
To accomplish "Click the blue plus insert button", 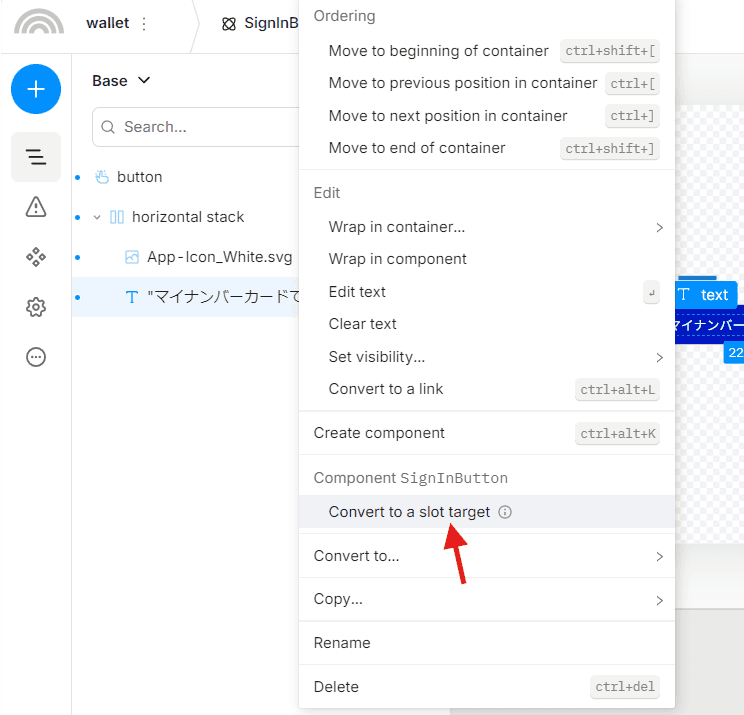I will pyautogui.click(x=36, y=89).
